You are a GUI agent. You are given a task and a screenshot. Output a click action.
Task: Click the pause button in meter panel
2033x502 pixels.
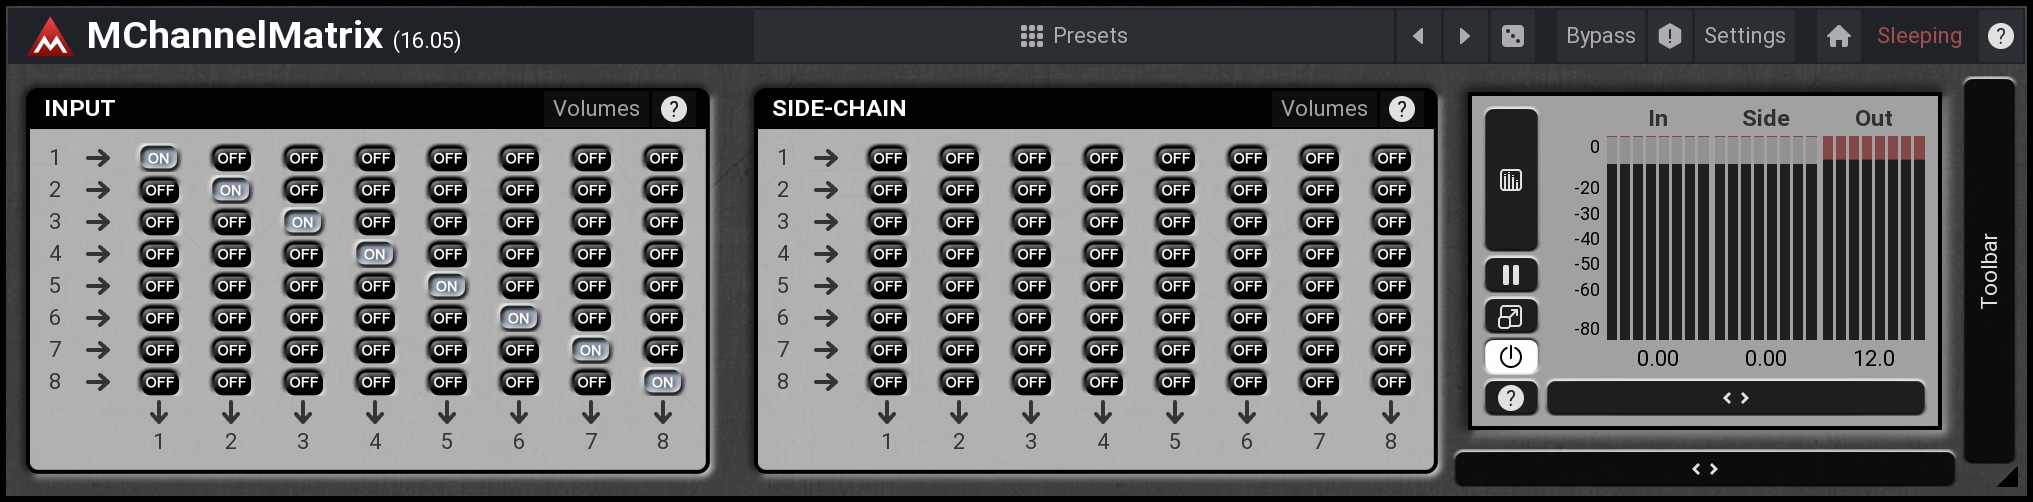tap(1511, 275)
